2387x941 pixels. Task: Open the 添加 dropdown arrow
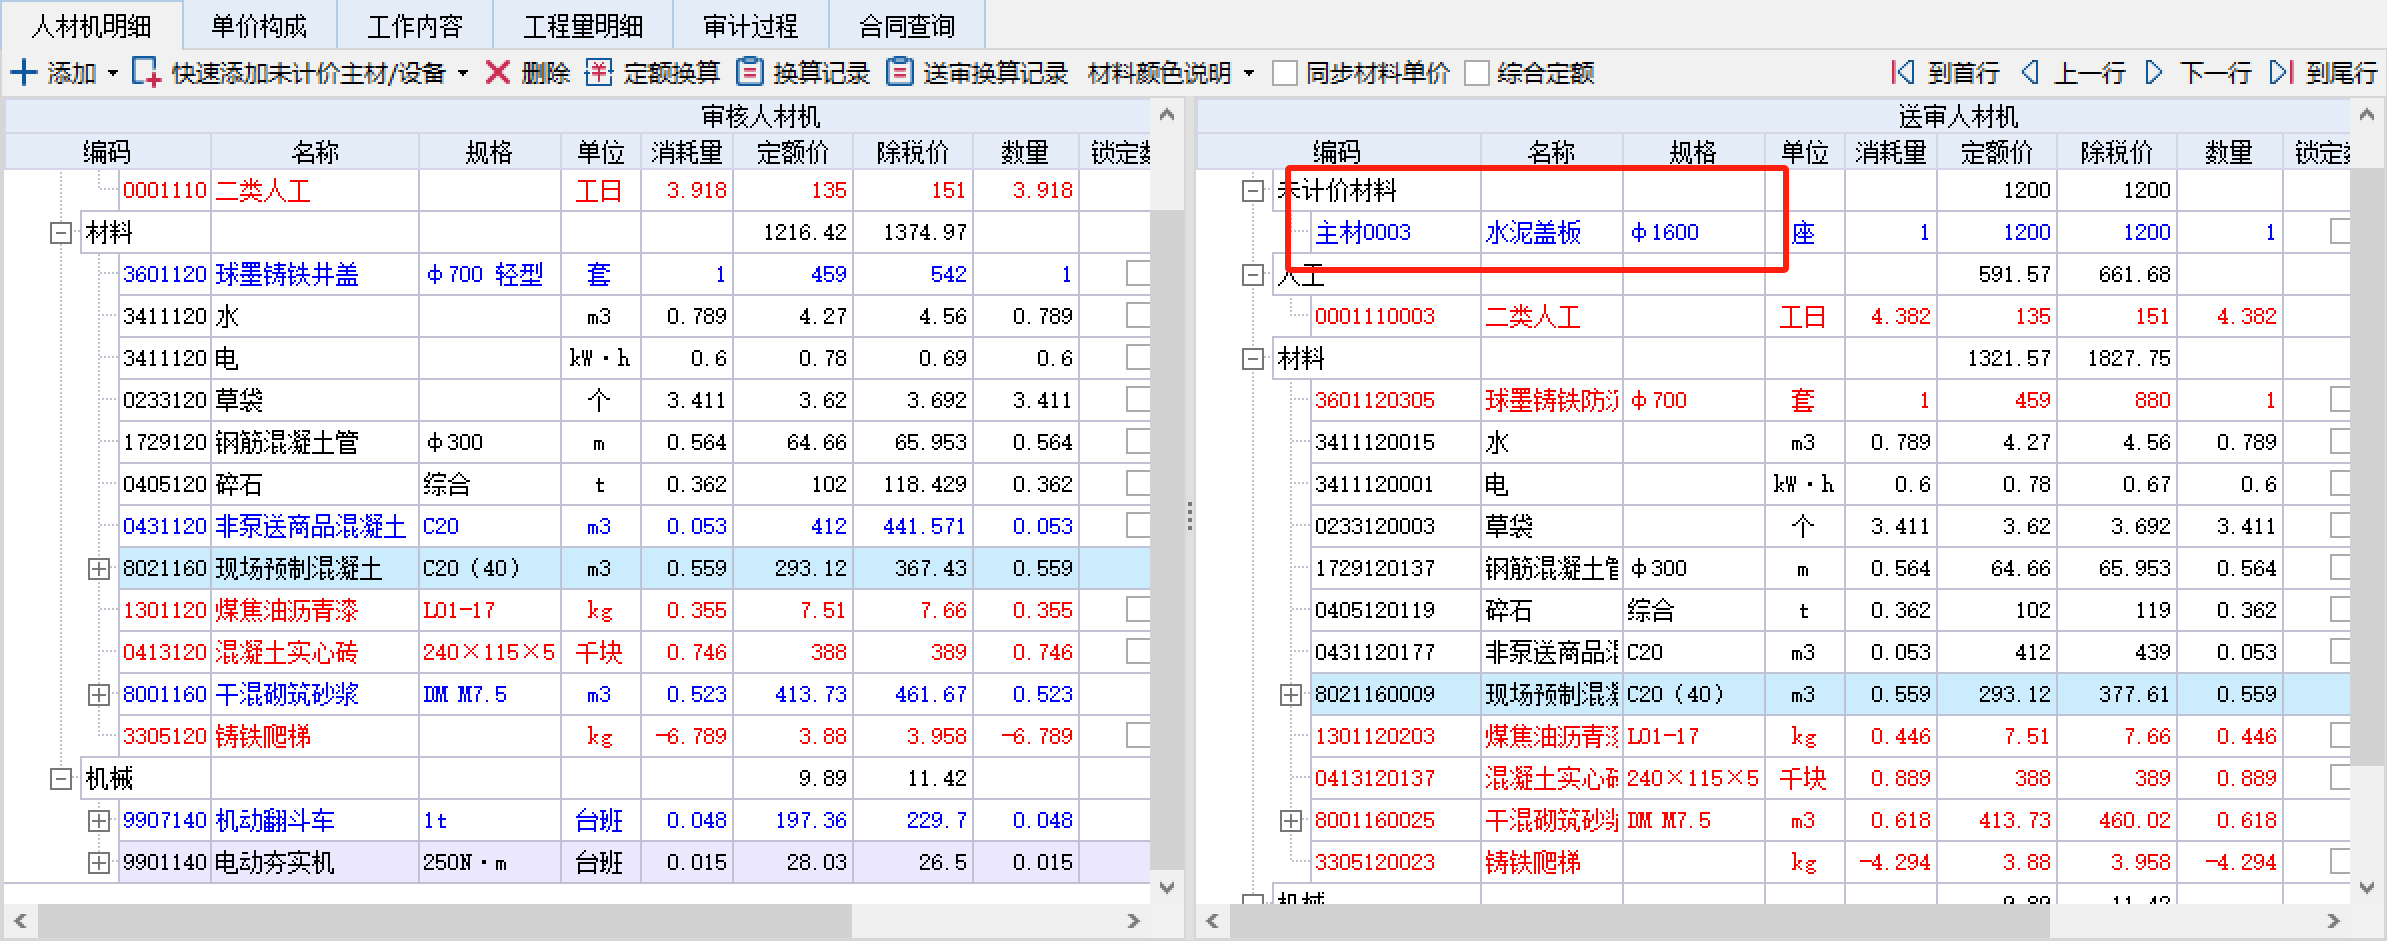click(113, 73)
